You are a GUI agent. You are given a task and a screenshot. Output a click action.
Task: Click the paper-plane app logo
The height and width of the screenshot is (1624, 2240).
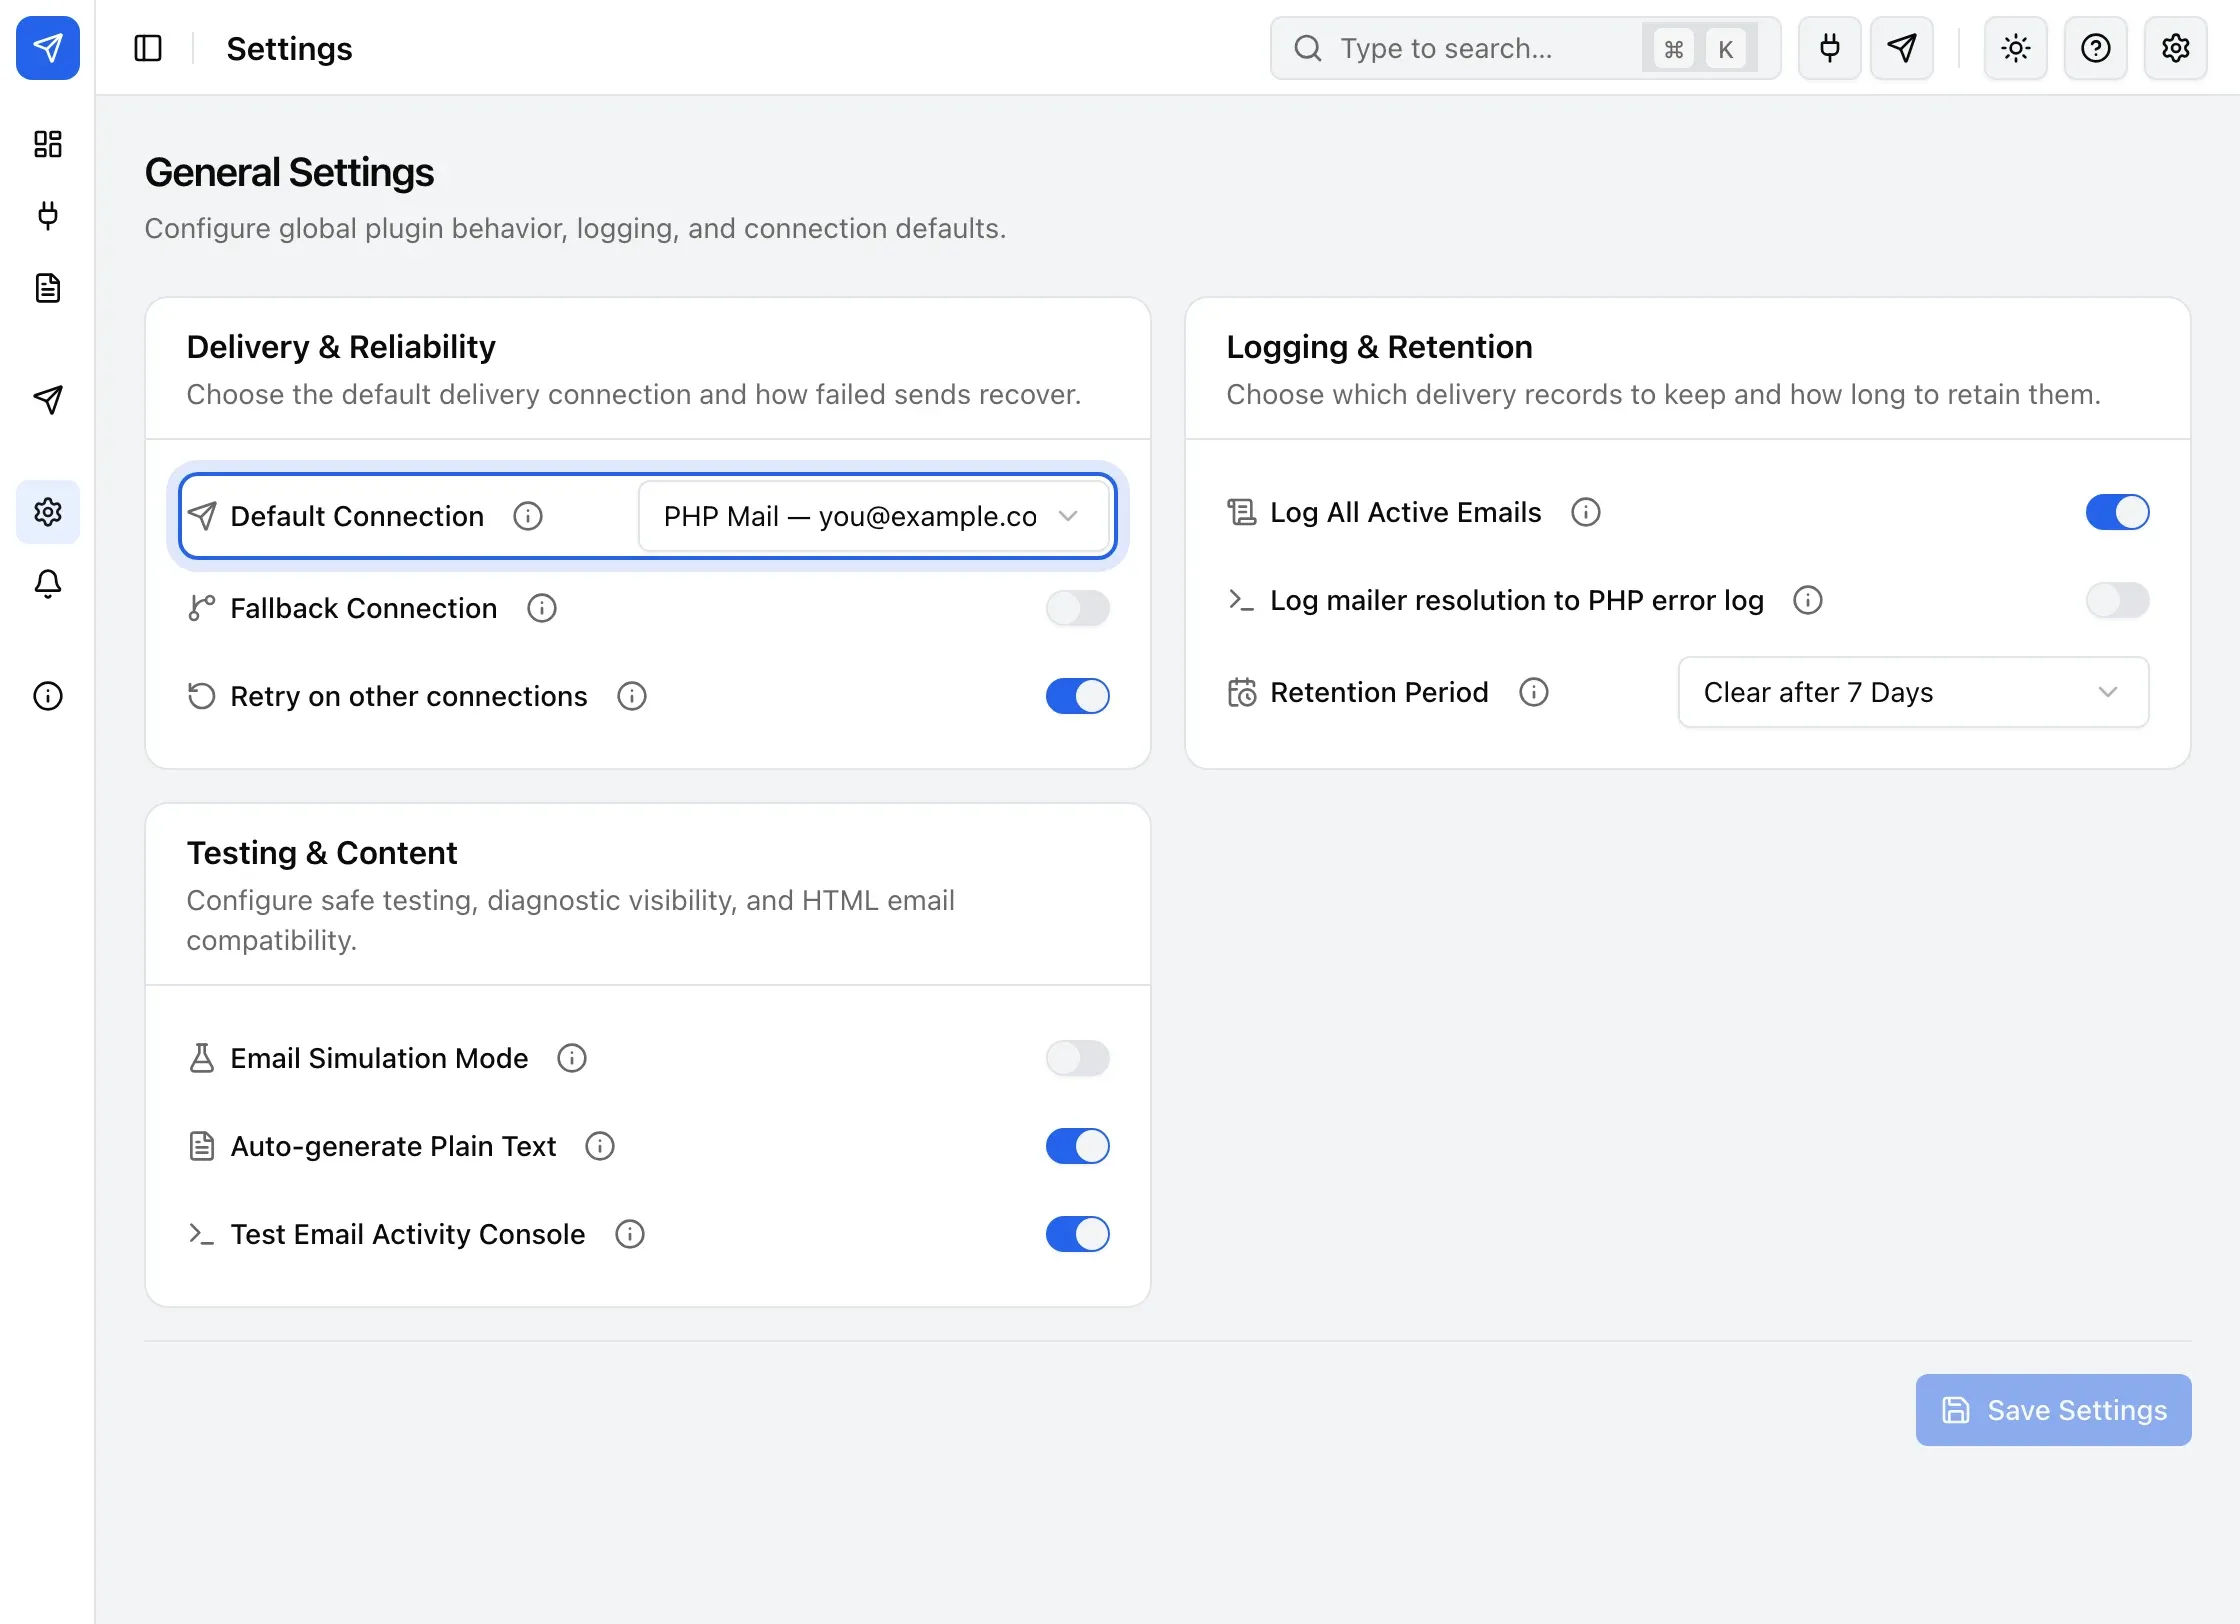click(48, 48)
